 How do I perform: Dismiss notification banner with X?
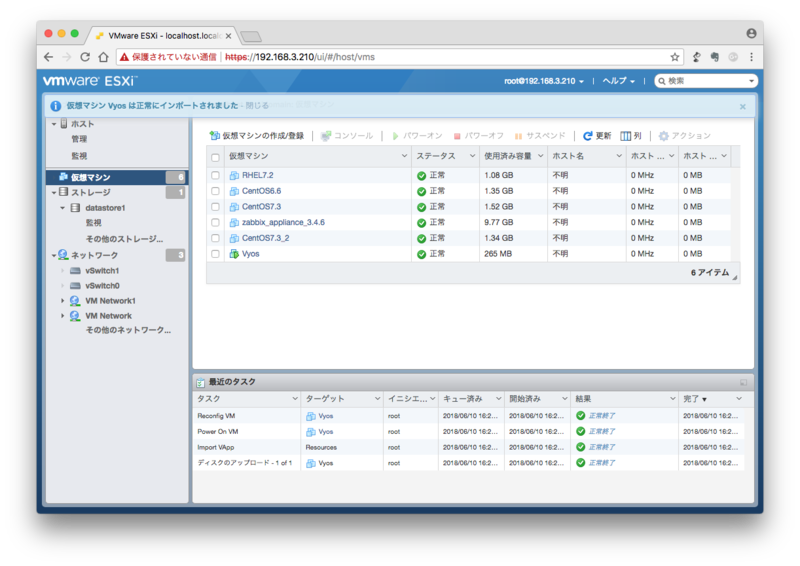pos(743,107)
